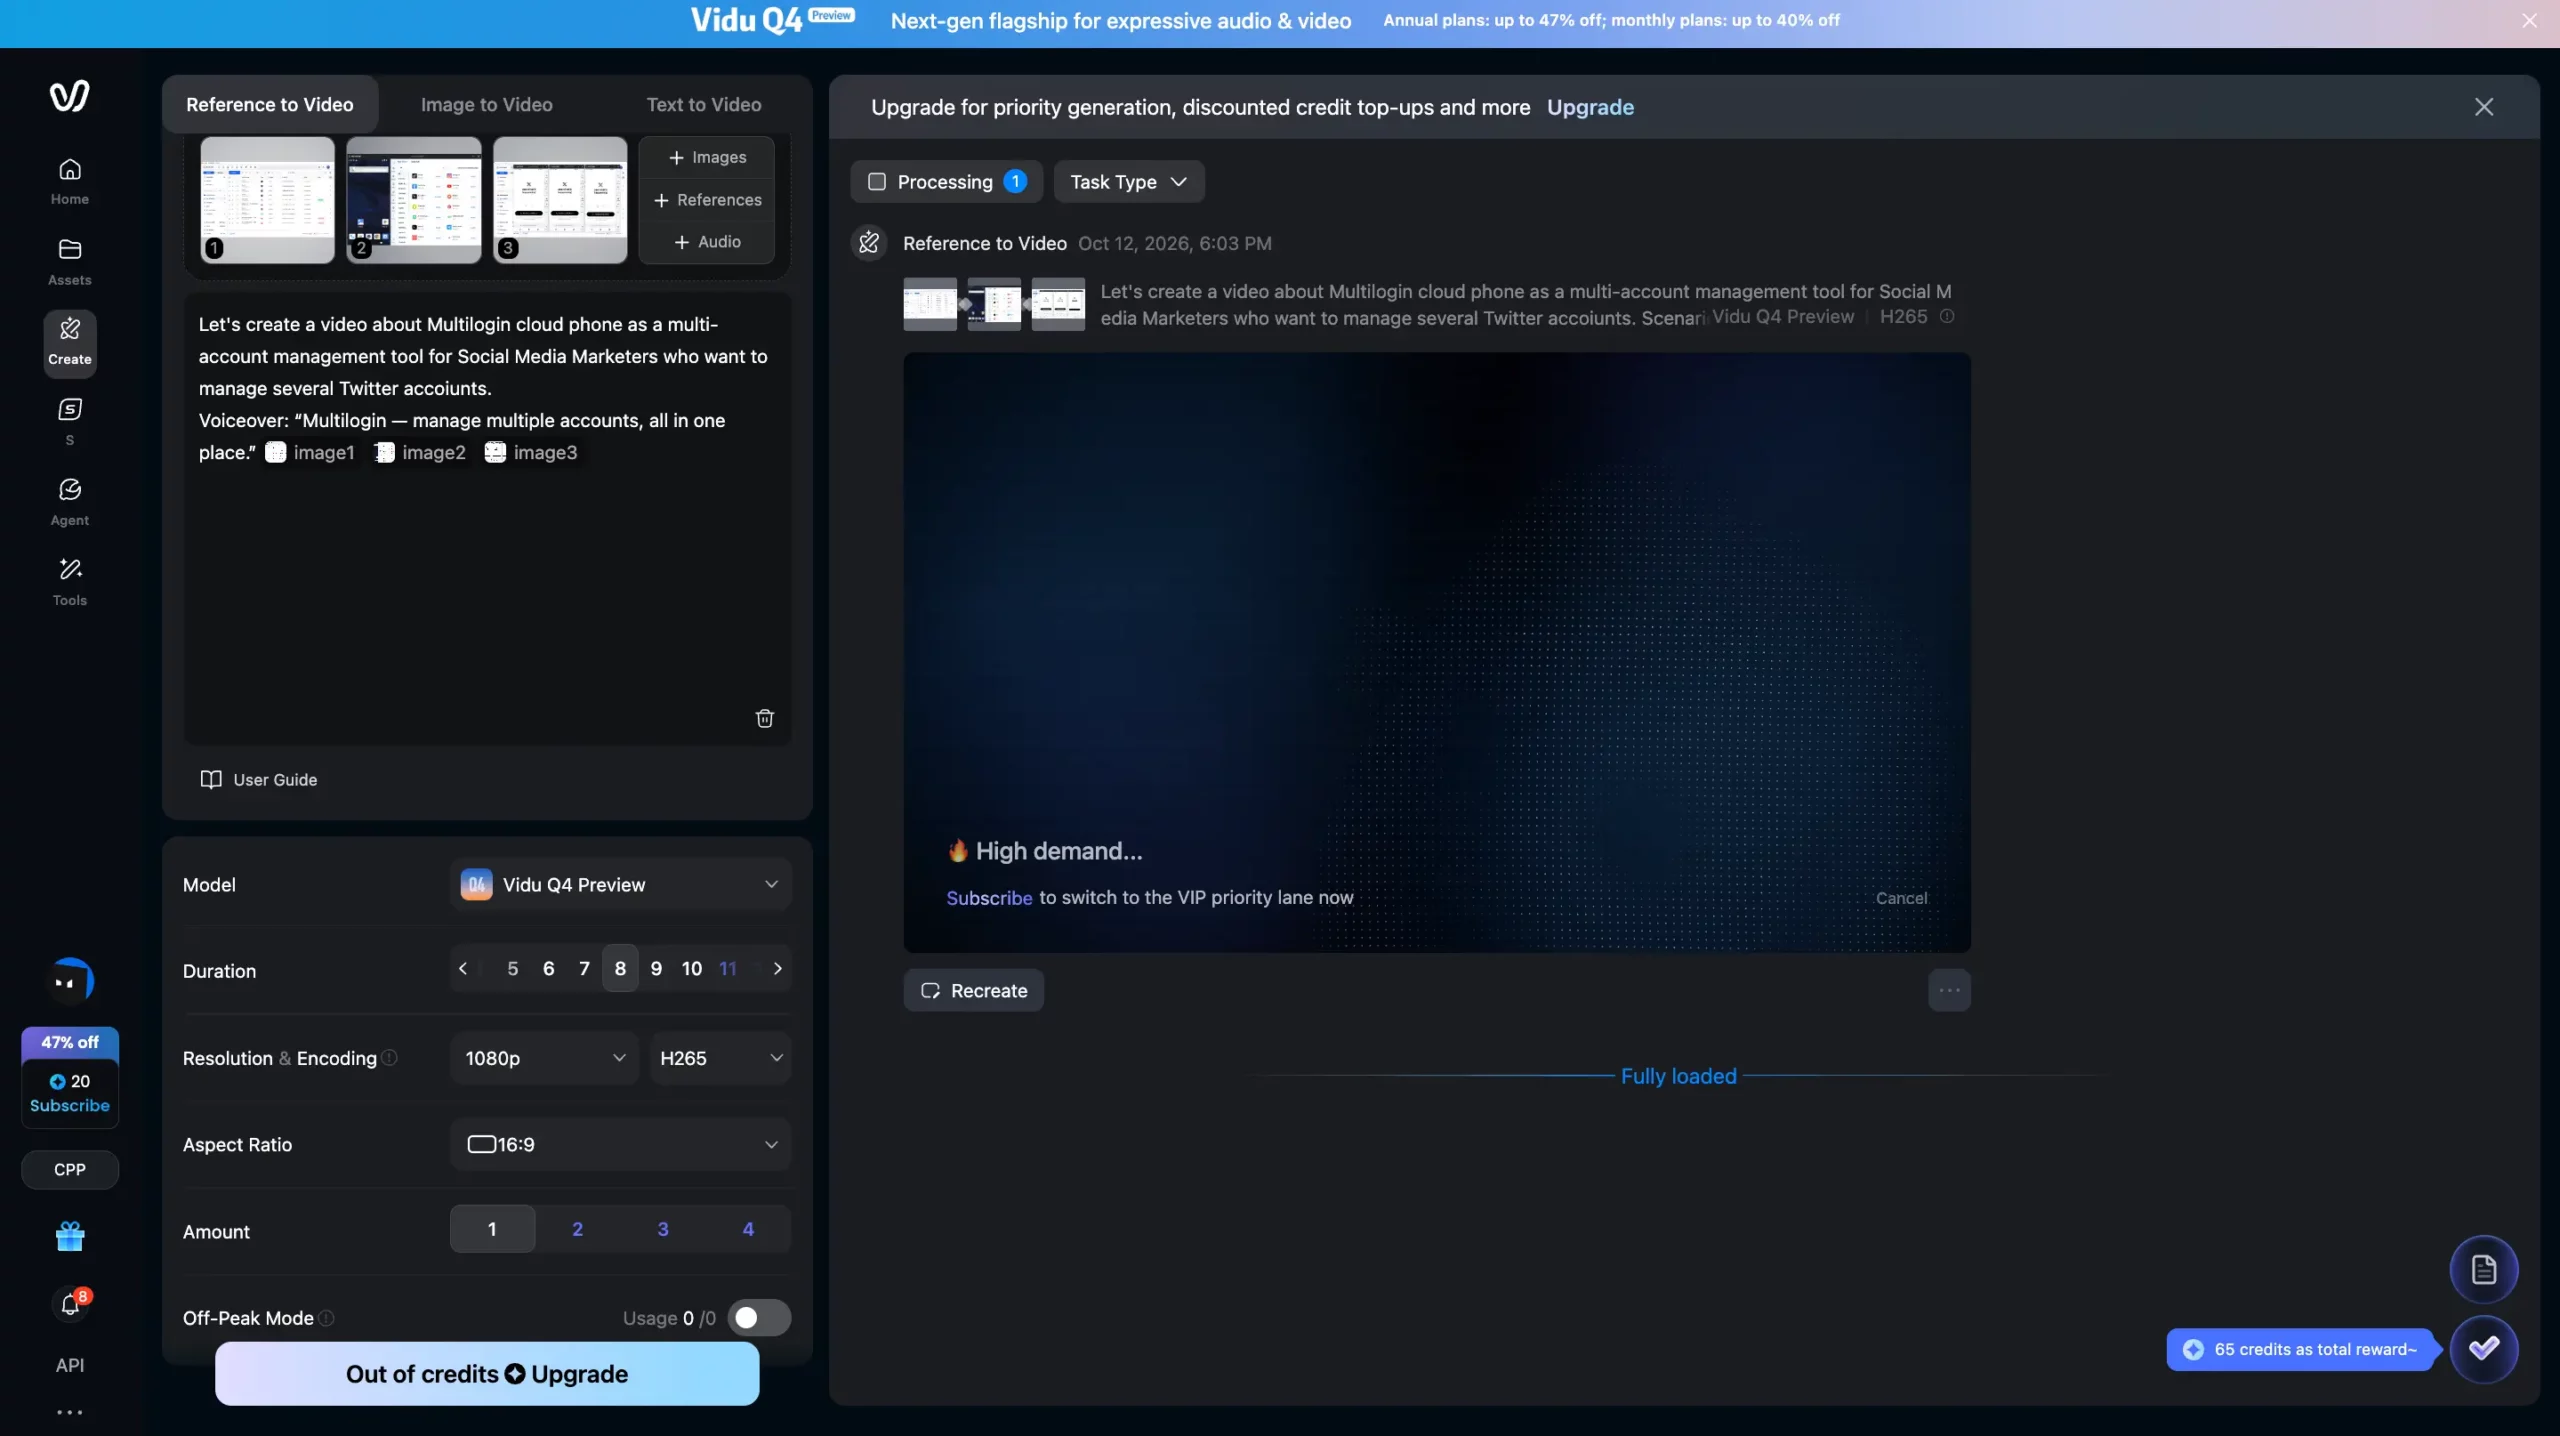Viewport: 2560px width, 1436px height.
Task: Set Amount to 2
Action: coord(577,1229)
